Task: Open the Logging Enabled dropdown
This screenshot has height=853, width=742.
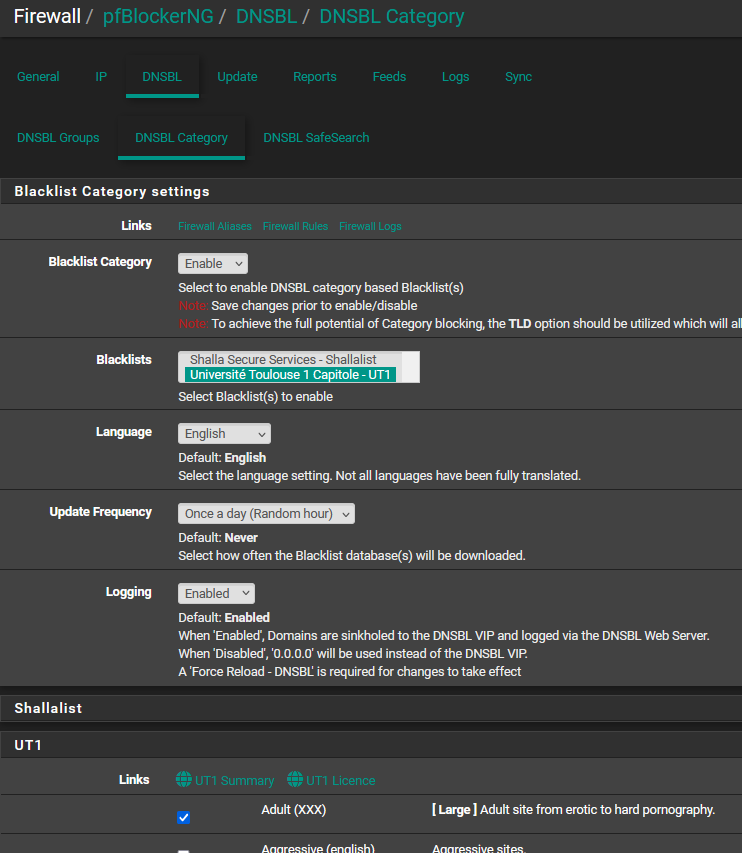Action: click(216, 593)
